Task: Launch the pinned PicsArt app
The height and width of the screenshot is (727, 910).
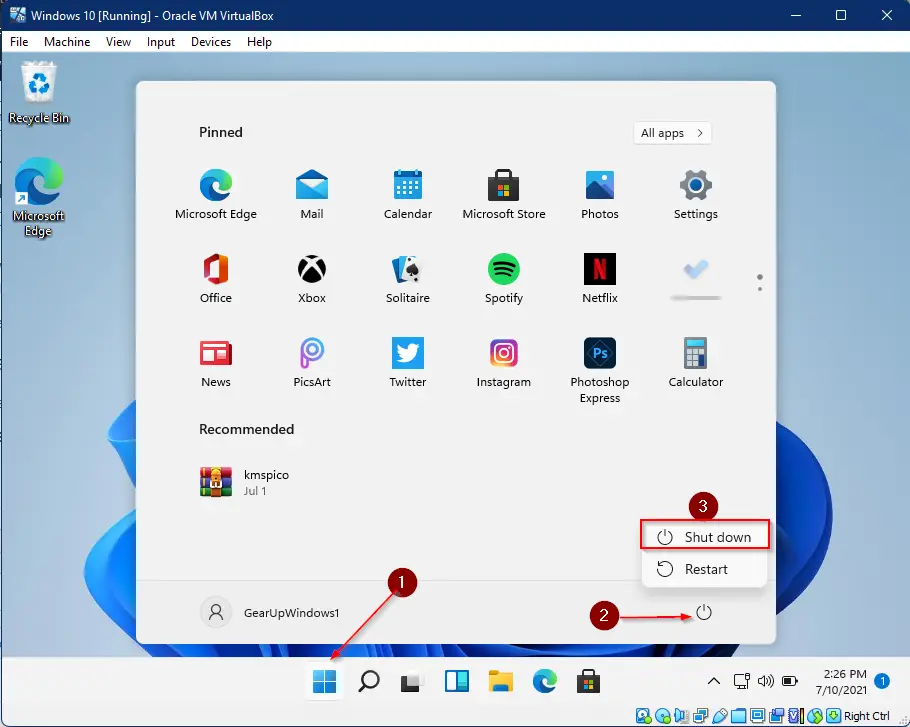Action: coord(312,363)
